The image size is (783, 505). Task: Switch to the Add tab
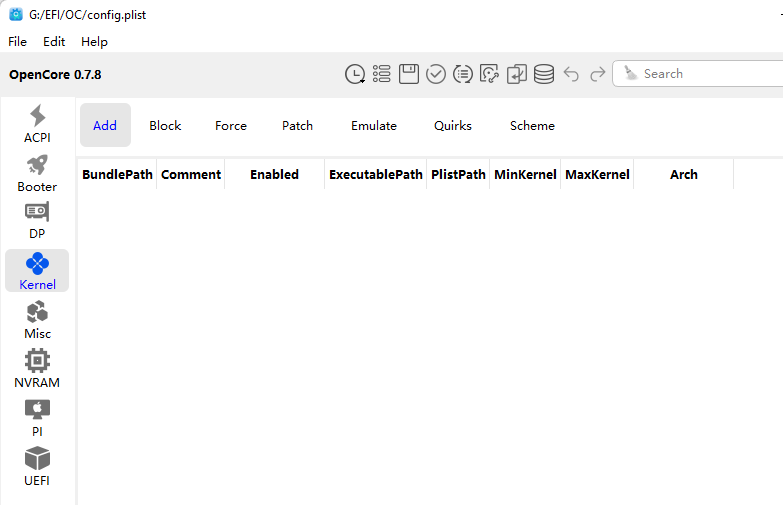coord(105,125)
